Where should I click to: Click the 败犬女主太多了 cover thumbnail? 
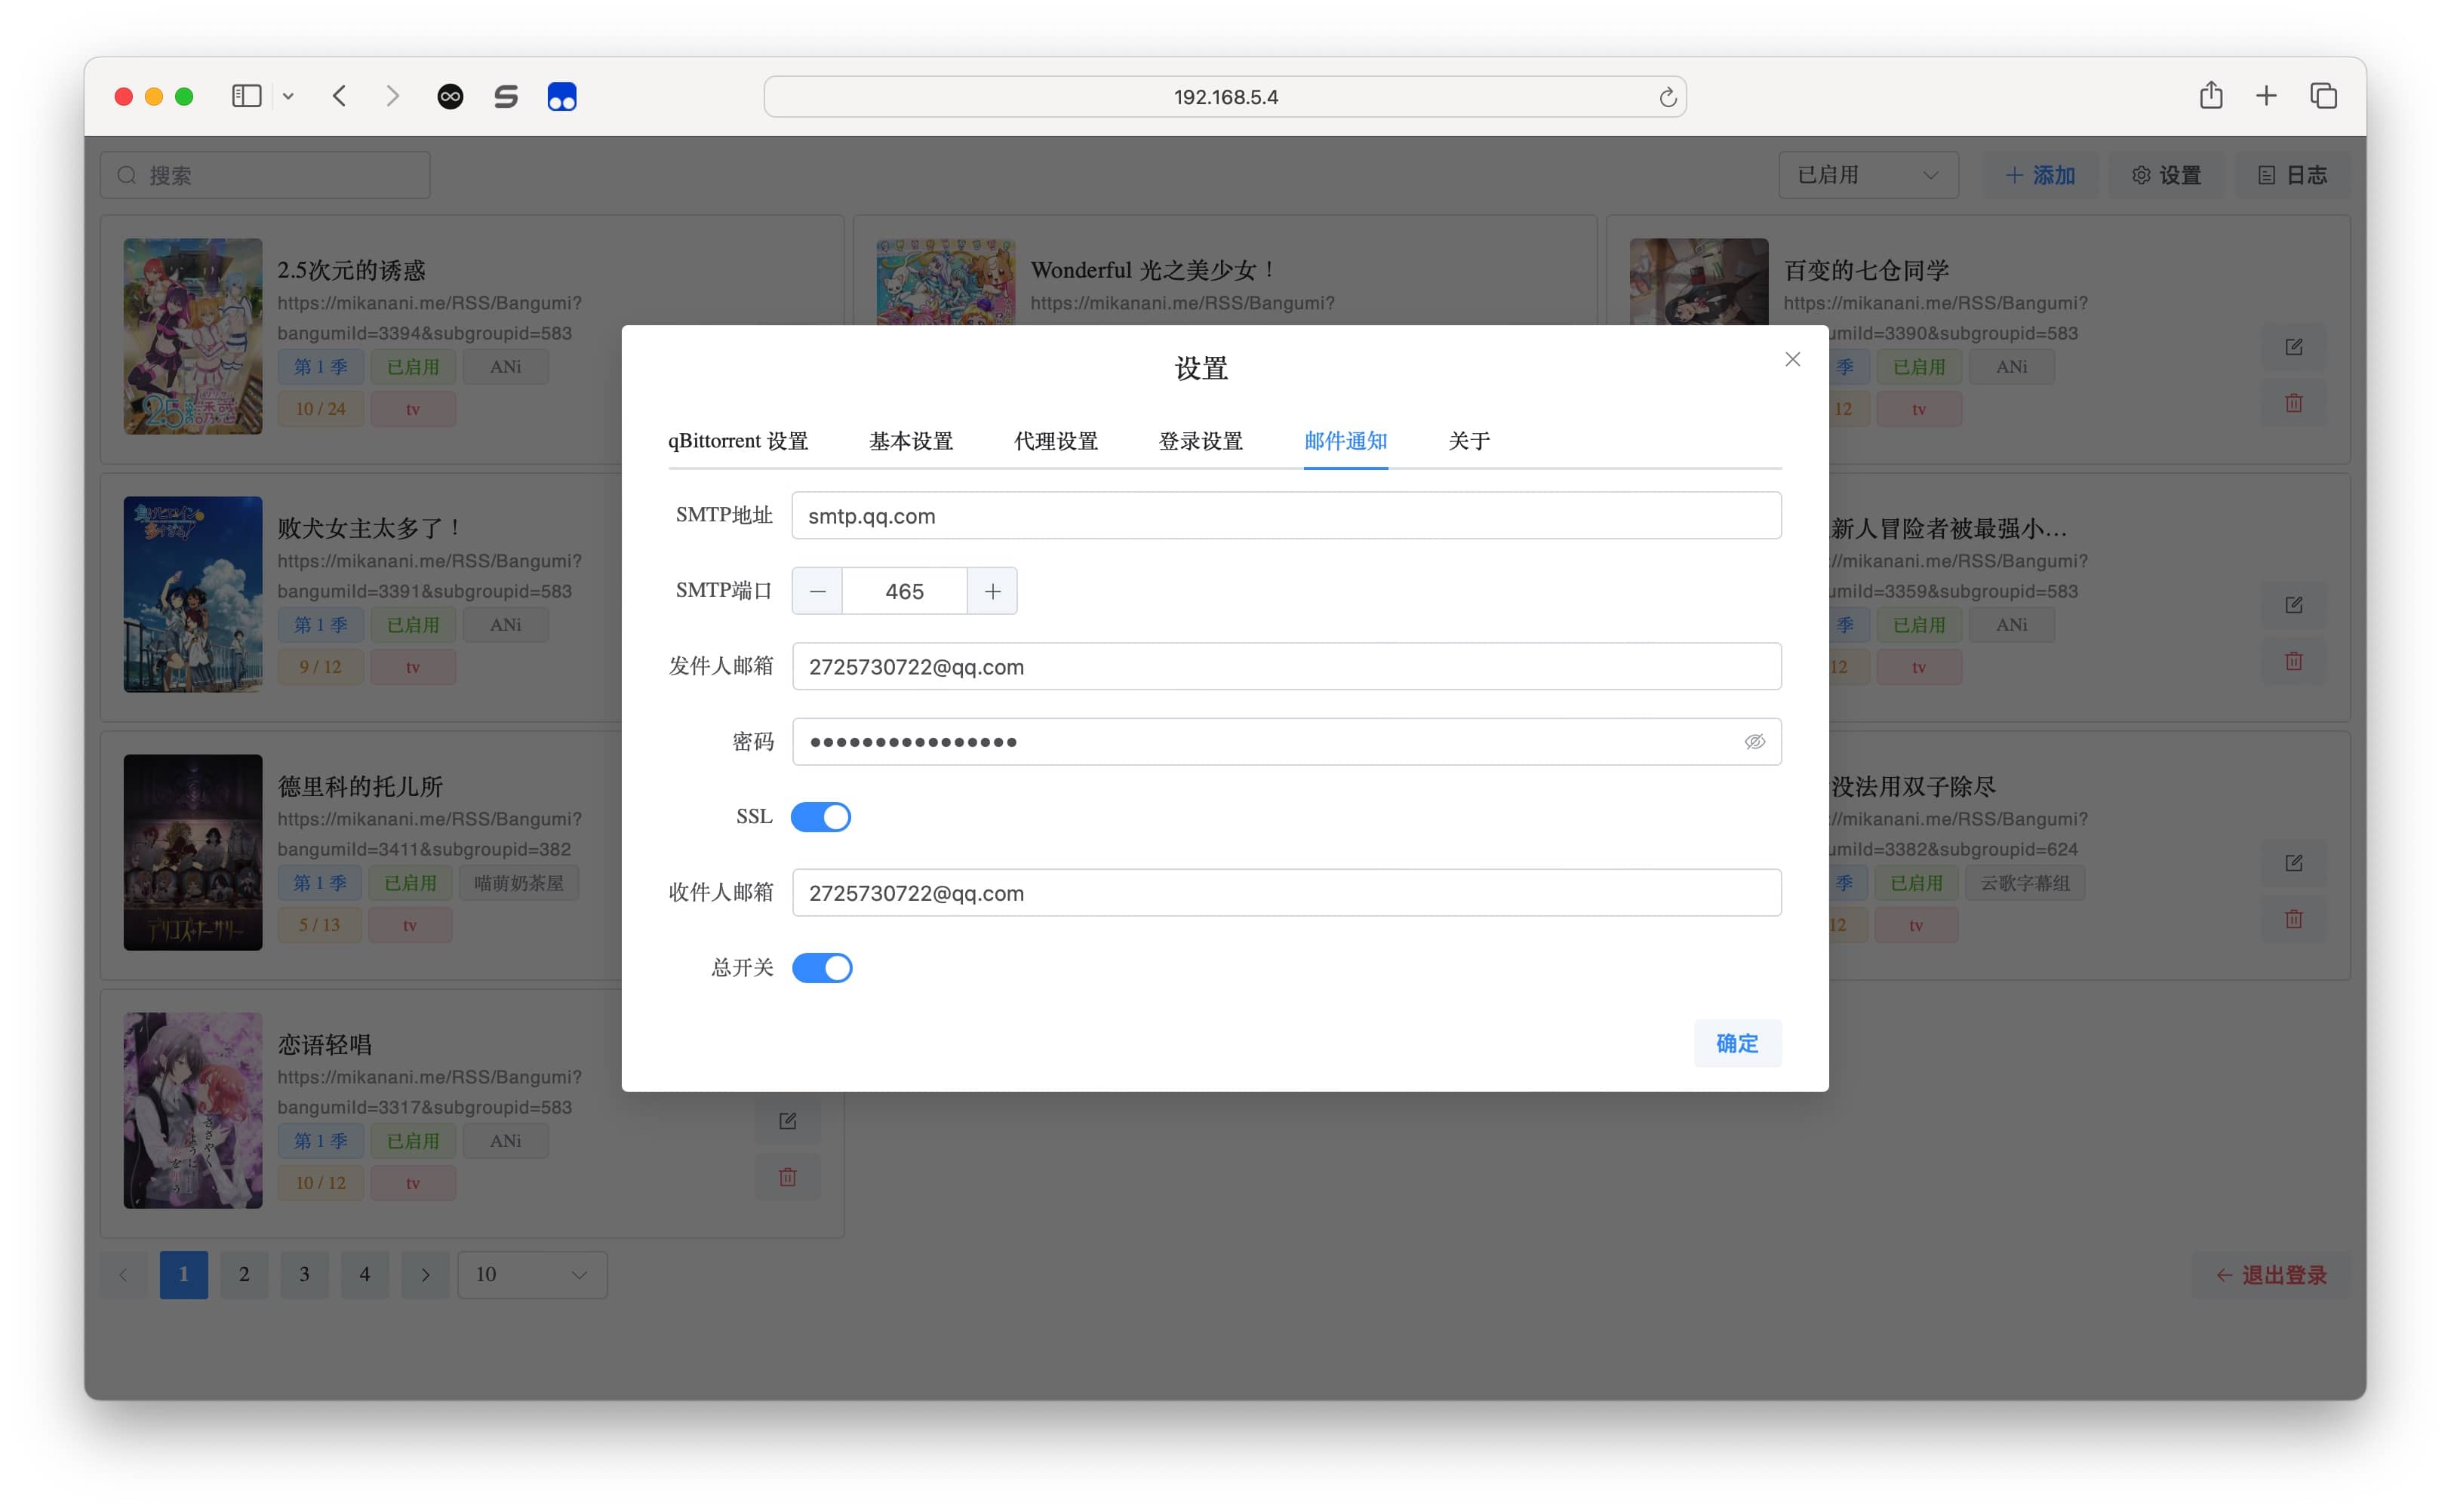(193, 594)
